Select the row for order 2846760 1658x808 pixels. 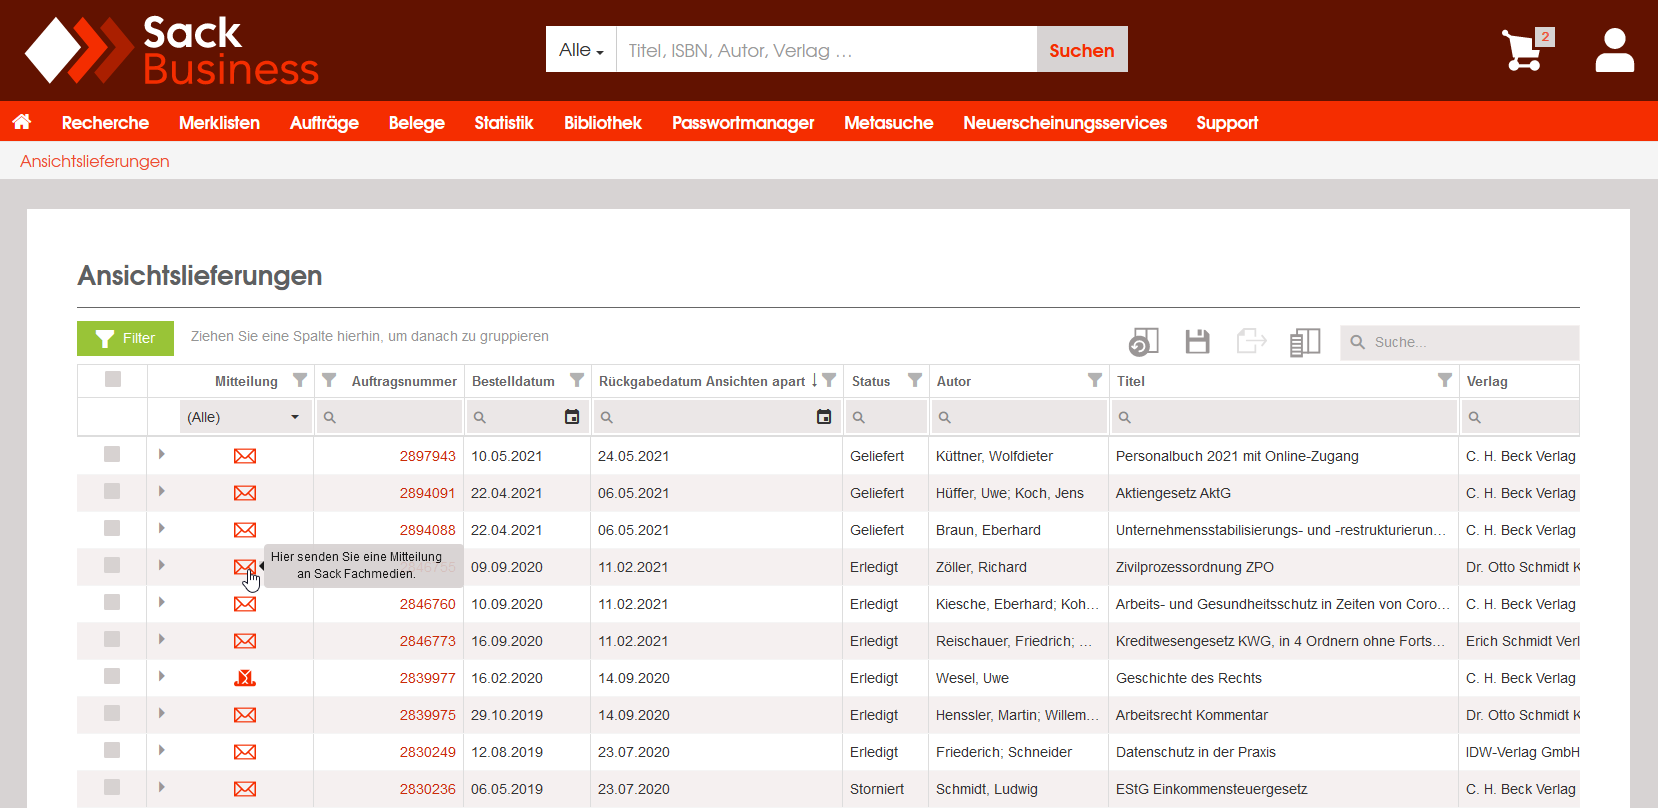tap(112, 602)
